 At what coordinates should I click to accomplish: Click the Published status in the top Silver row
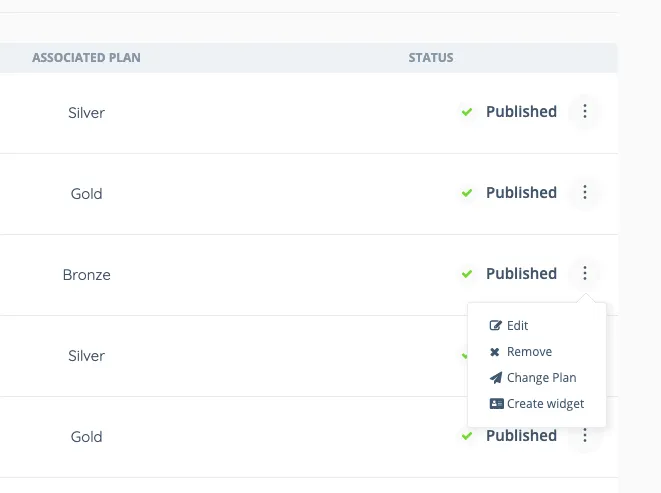click(x=521, y=112)
